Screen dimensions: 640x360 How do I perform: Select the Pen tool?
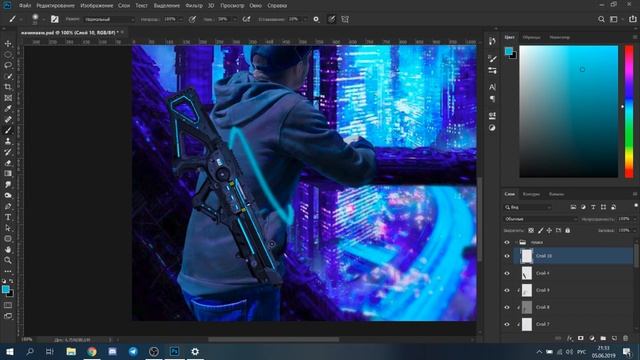click(8, 206)
